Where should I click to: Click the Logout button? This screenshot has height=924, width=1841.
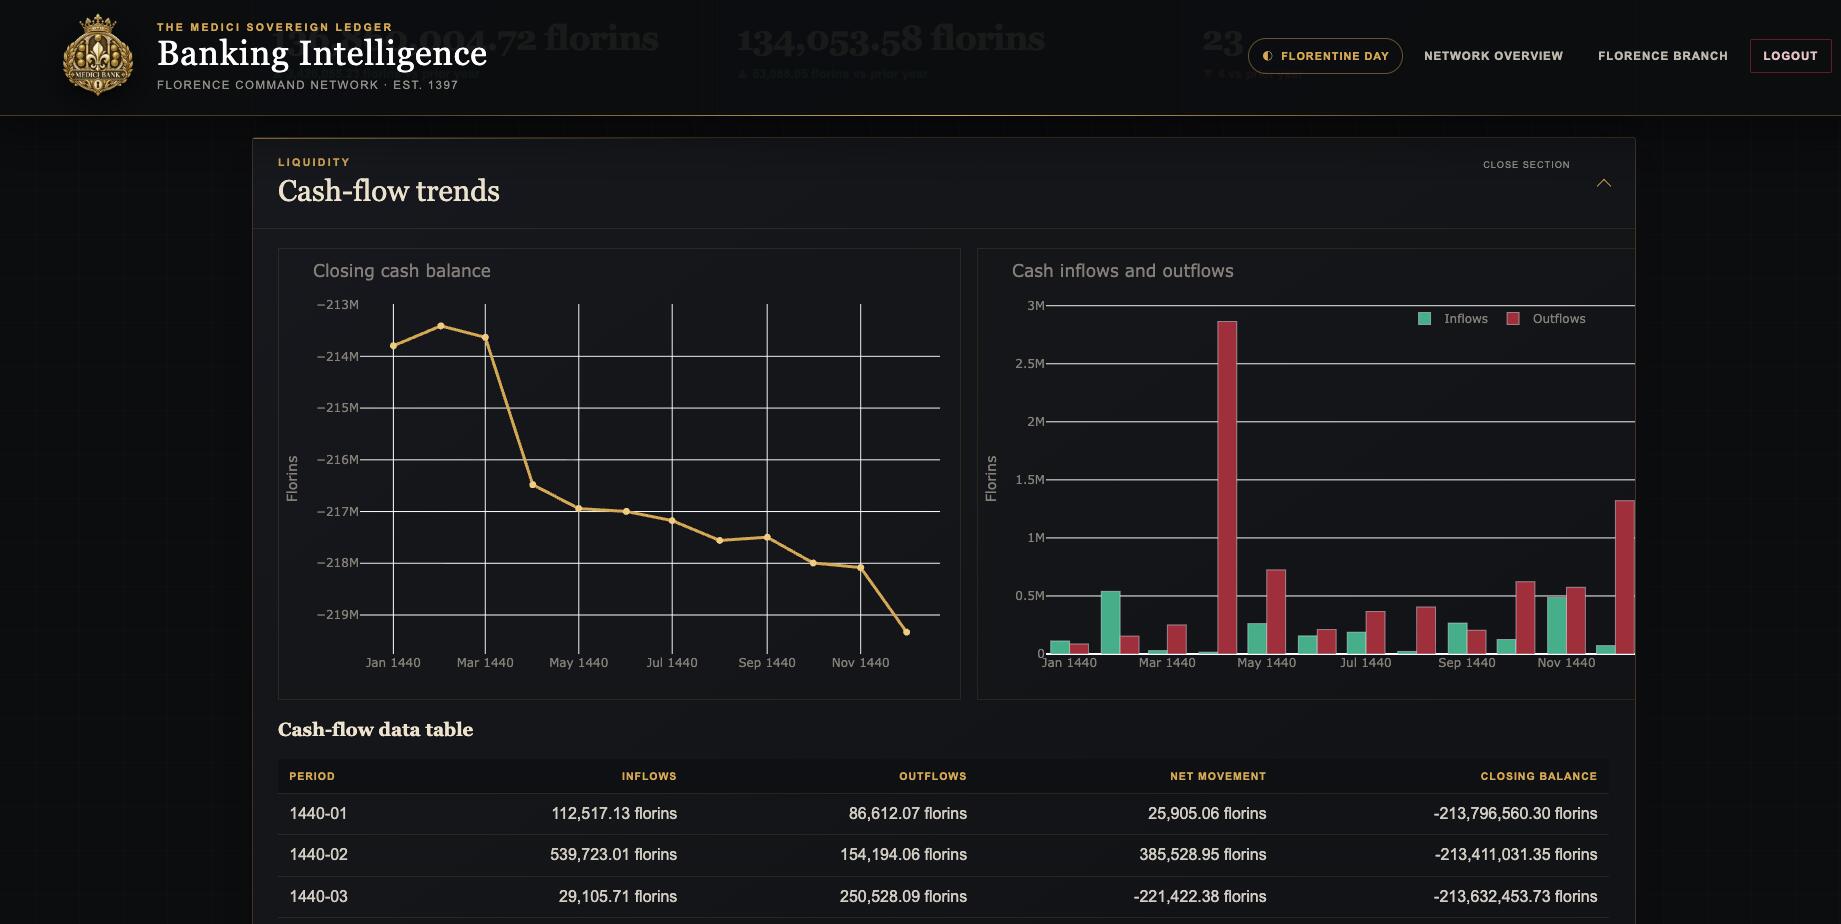(x=1789, y=56)
